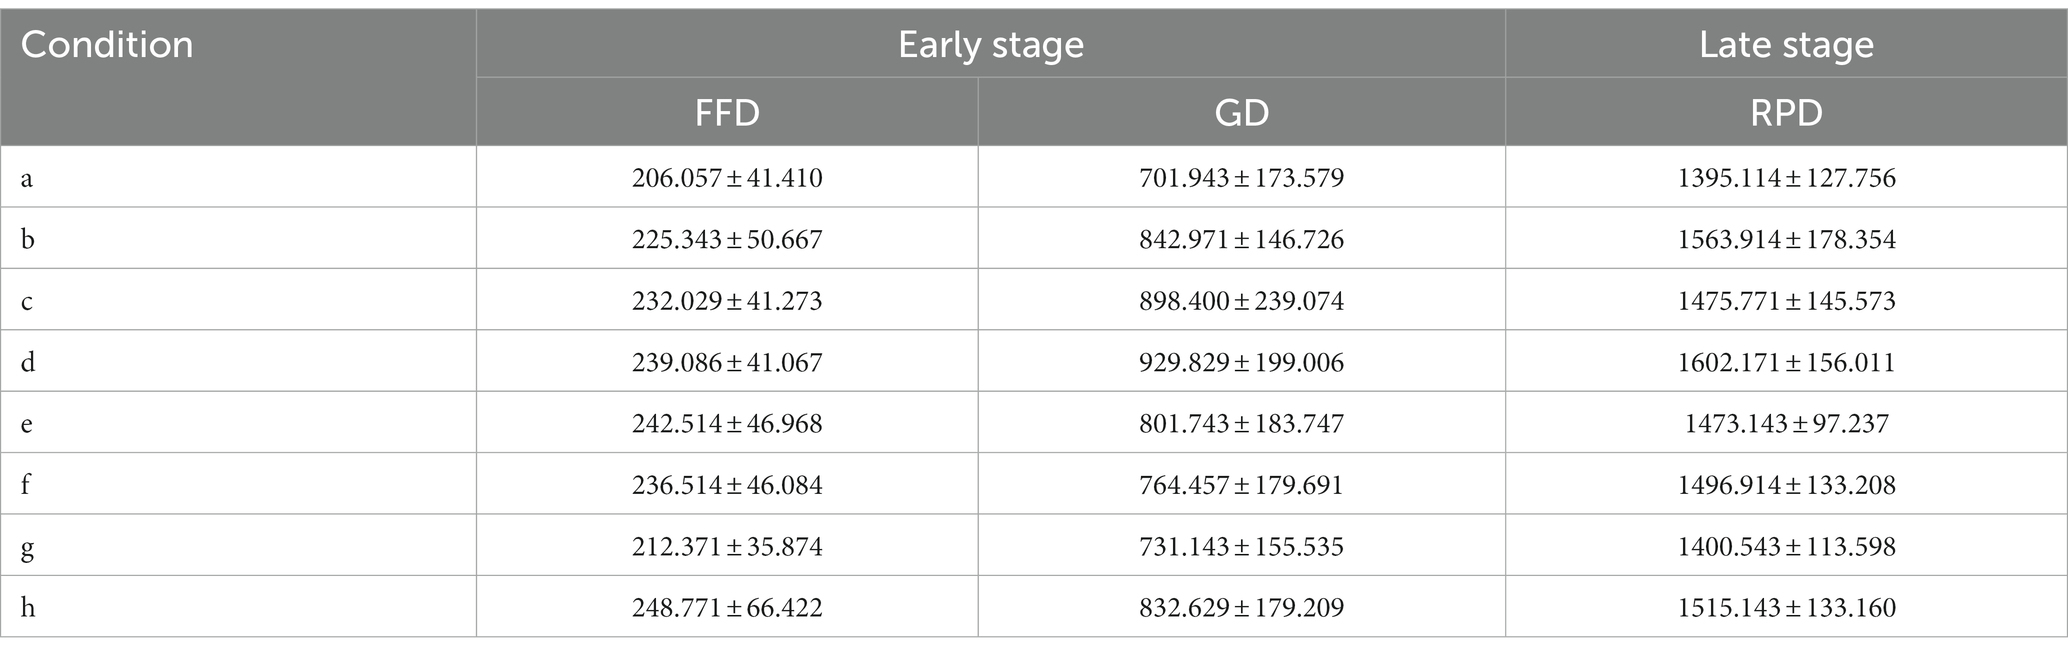
Task: Click RPD value 1475.771 ± 145.573
Action: coord(1786,301)
